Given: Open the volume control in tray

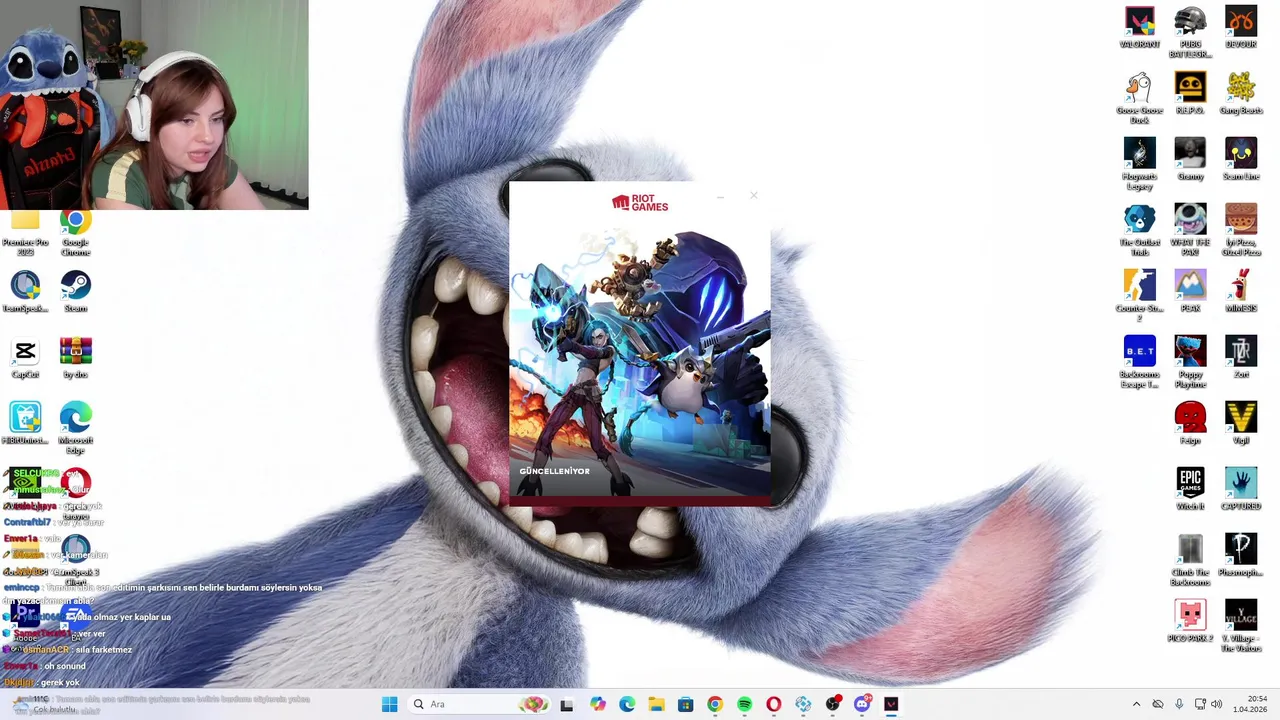Looking at the screenshot, I should (1217, 704).
